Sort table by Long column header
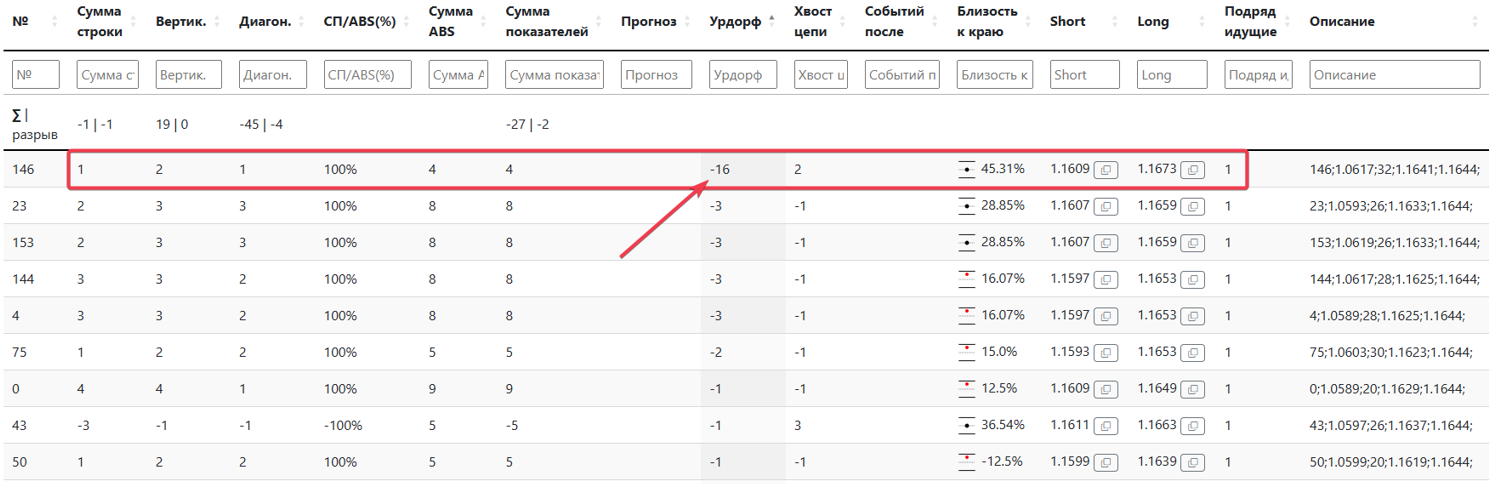Viewport: 1495px width, 484px height. click(x=1153, y=22)
